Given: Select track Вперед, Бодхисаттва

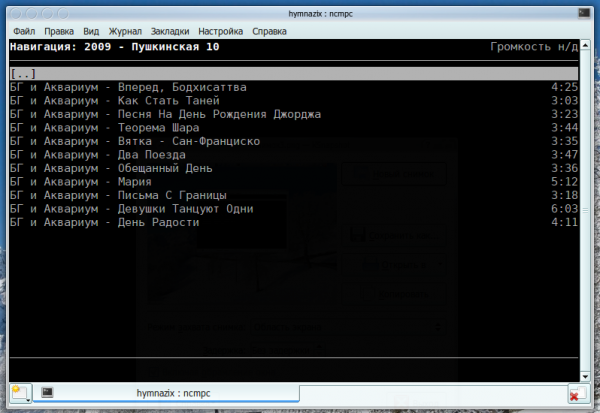Looking at the screenshot, I should coord(294,87).
